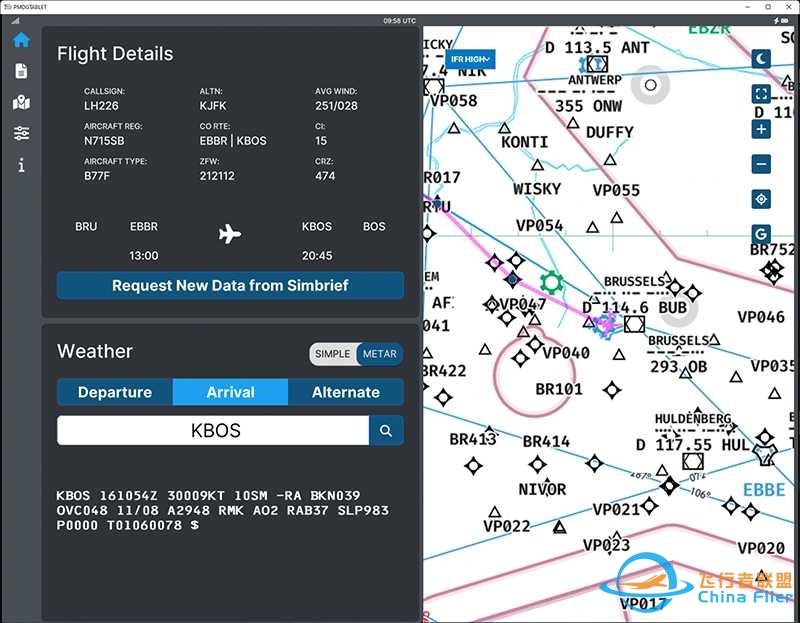Select the HUL VOR symbol on map
This screenshot has width=800, height=623.
[x=692, y=461]
